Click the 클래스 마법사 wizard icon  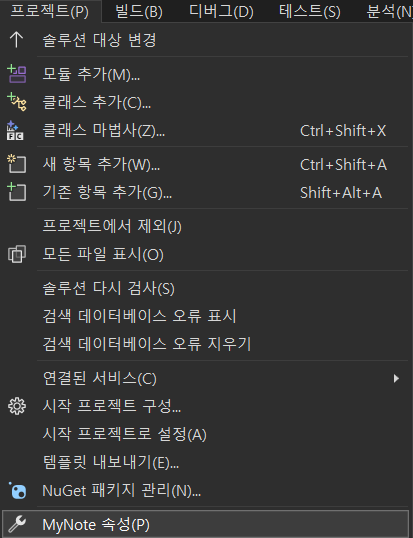pos(15,130)
